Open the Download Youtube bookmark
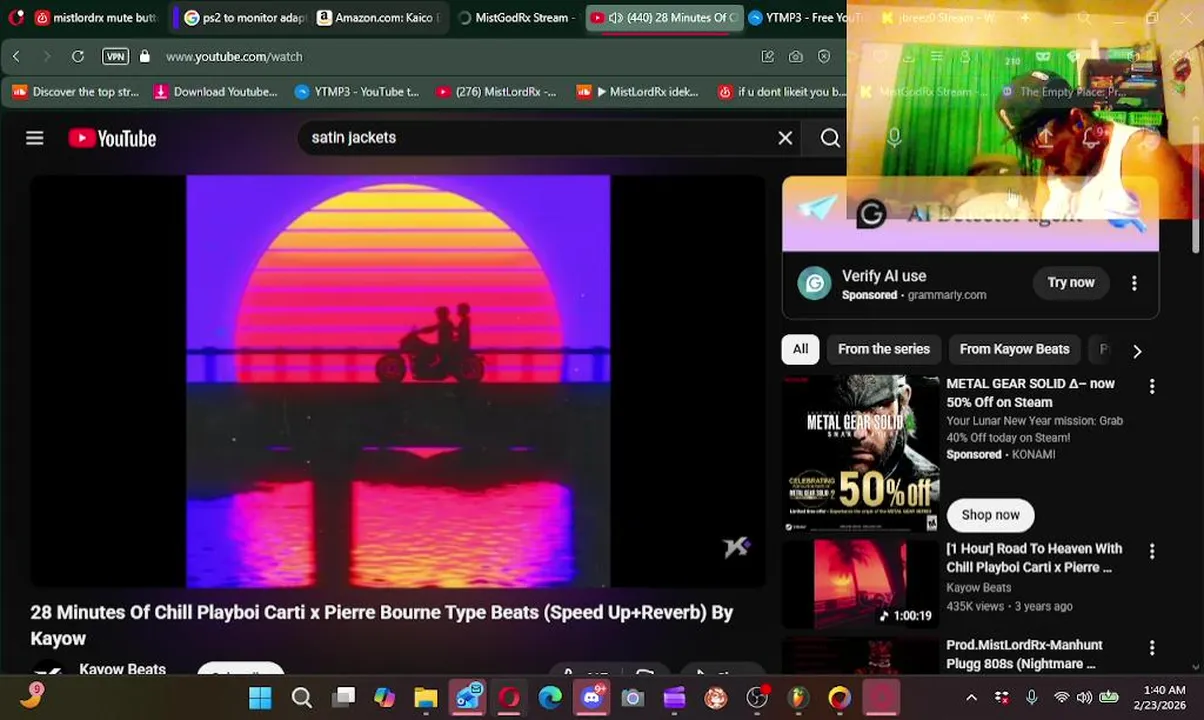Viewport: 1204px width, 720px height. coord(216,91)
